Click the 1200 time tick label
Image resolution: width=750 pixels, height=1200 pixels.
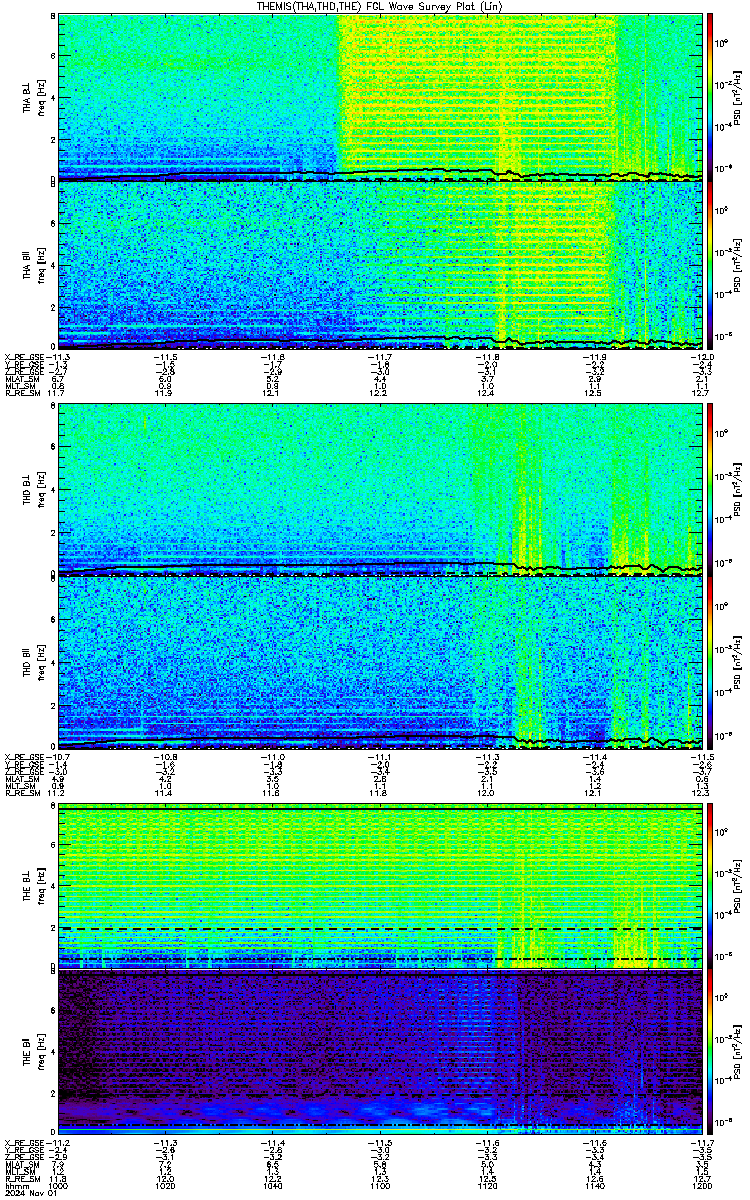tap(701, 1186)
